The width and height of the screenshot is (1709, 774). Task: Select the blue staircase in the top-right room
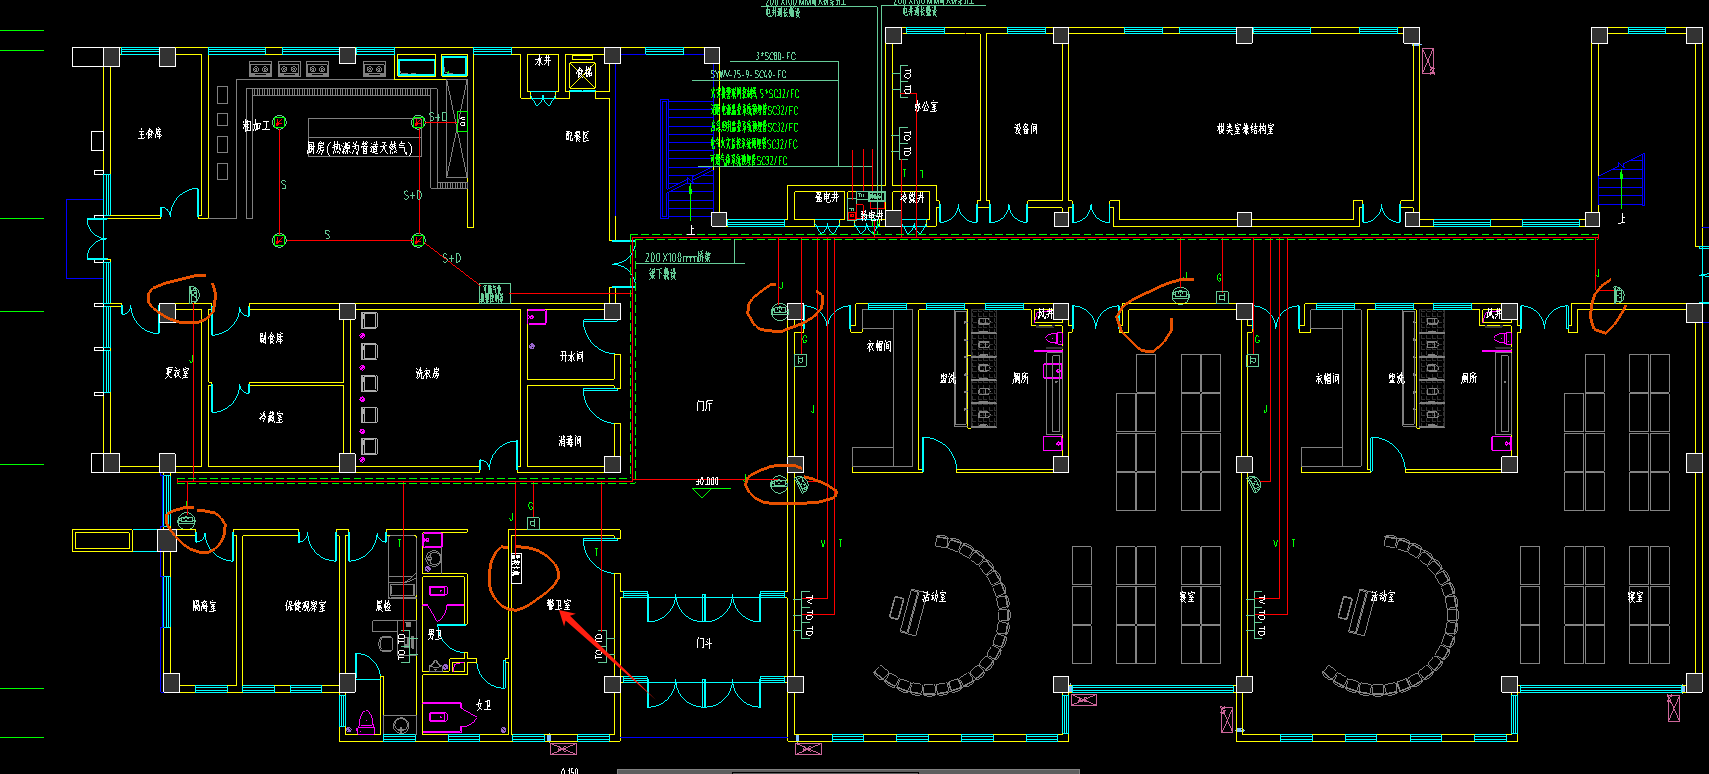point(1621,181)
